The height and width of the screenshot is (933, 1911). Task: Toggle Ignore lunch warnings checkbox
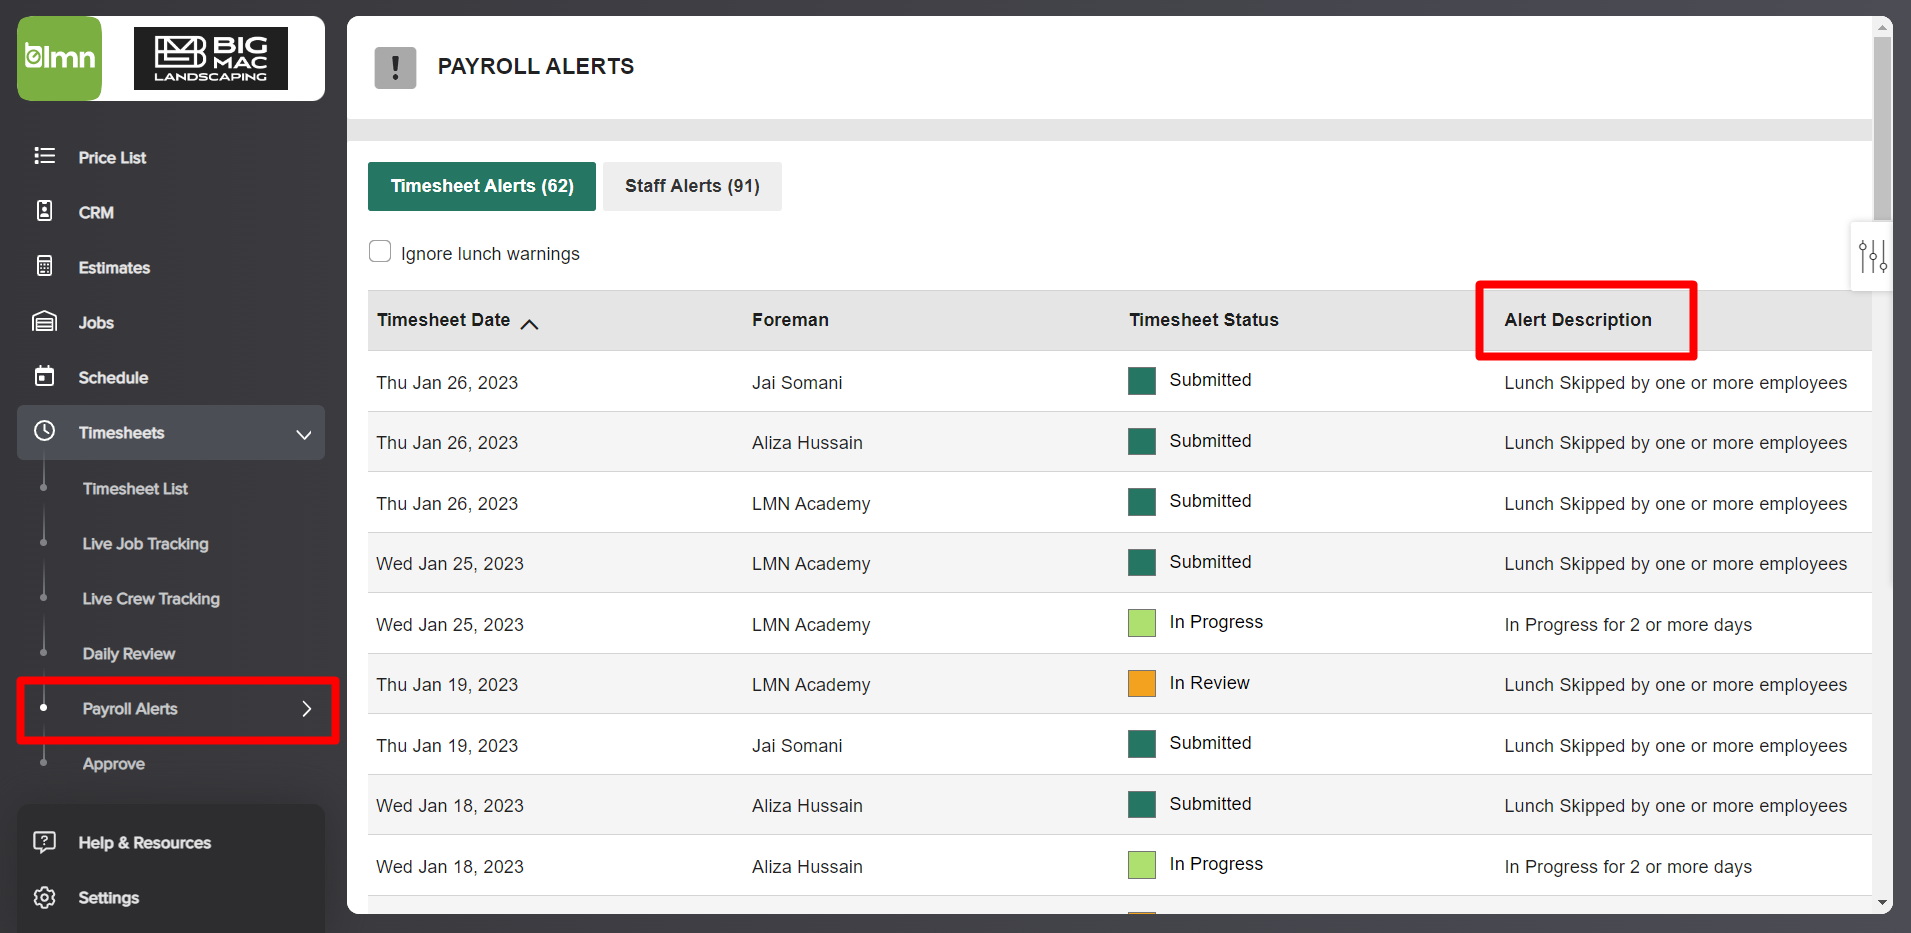pyautogui.click(x=380, y=251)
